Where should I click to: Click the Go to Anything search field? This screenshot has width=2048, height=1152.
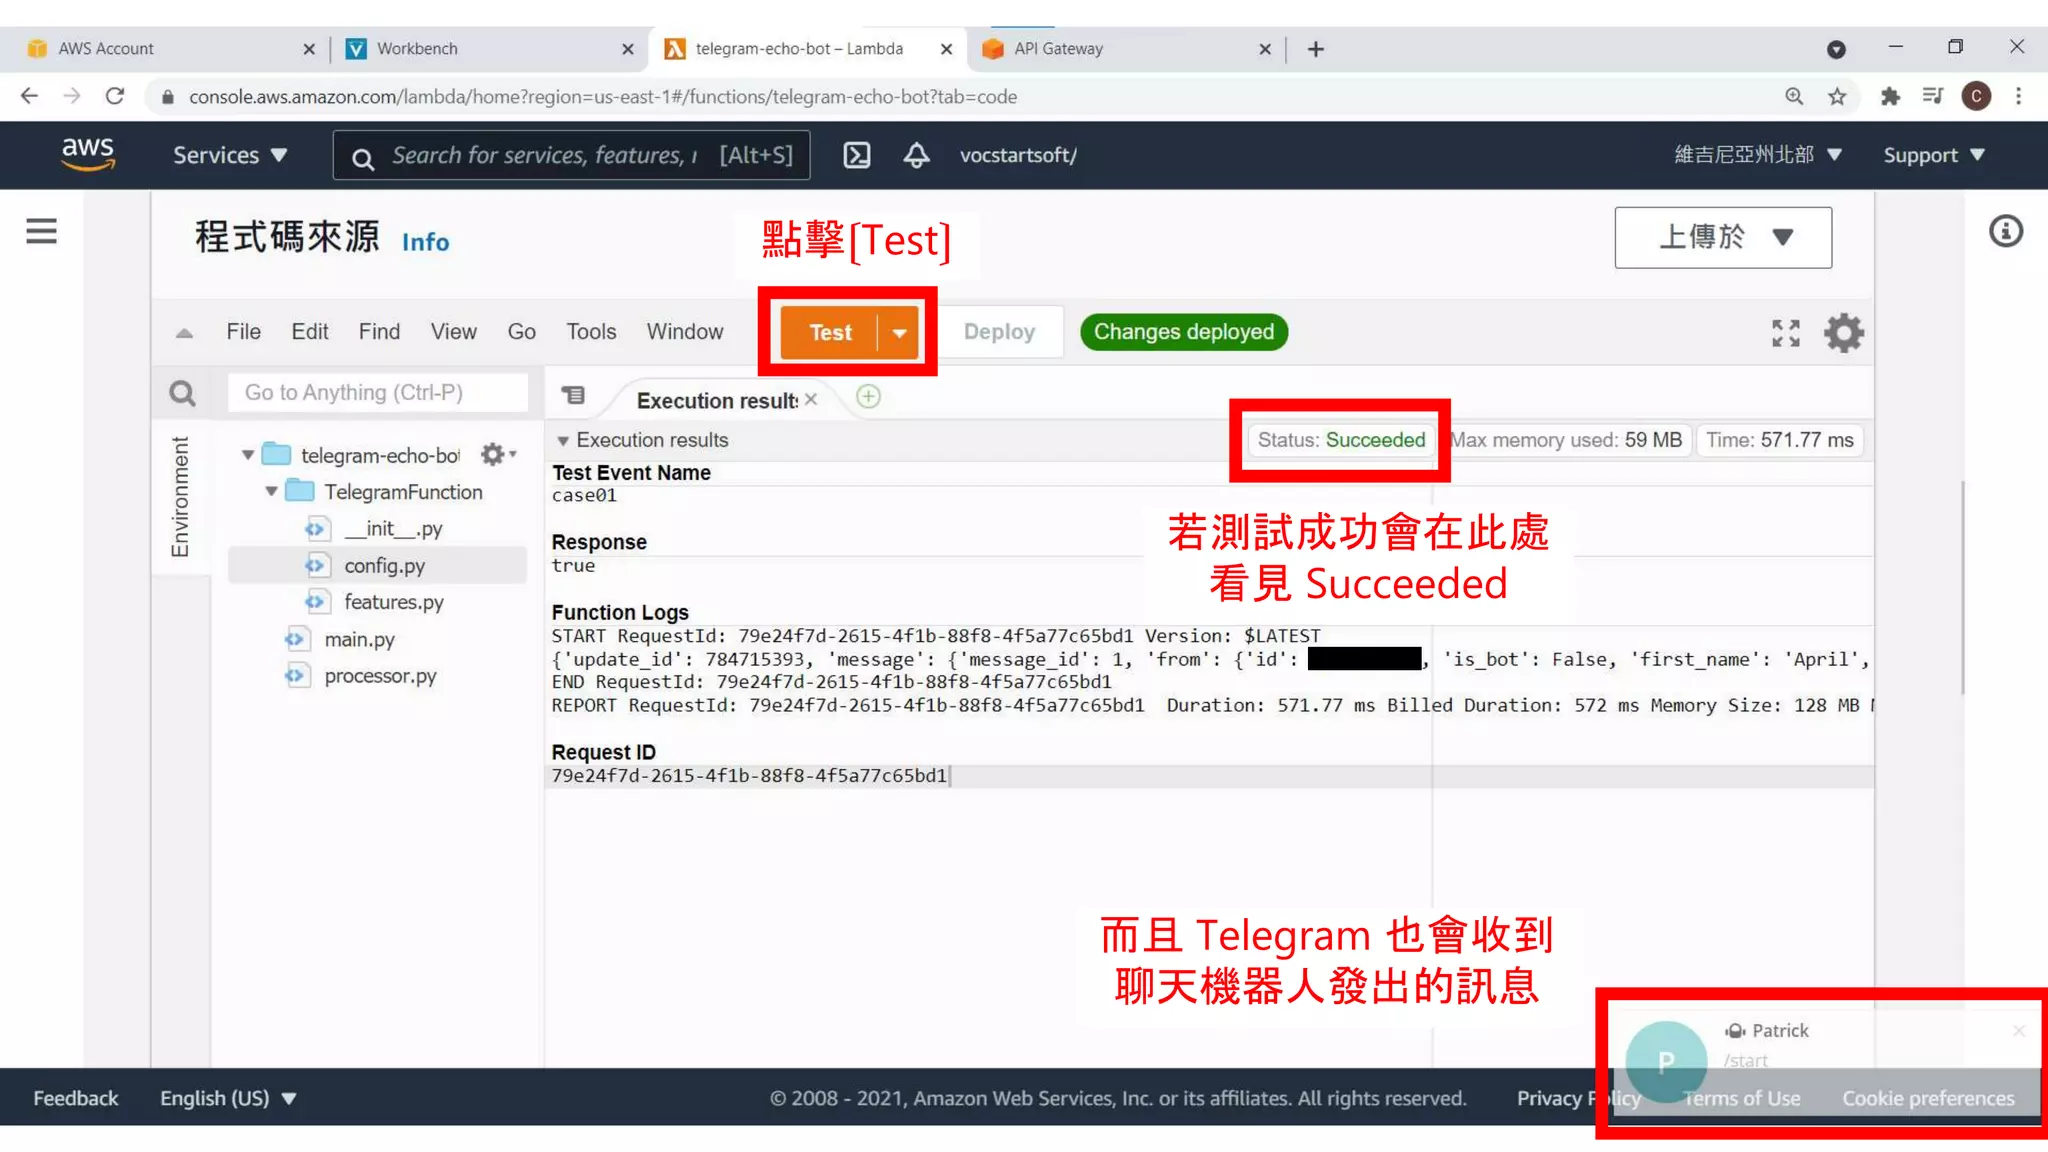tap(378, 393)
